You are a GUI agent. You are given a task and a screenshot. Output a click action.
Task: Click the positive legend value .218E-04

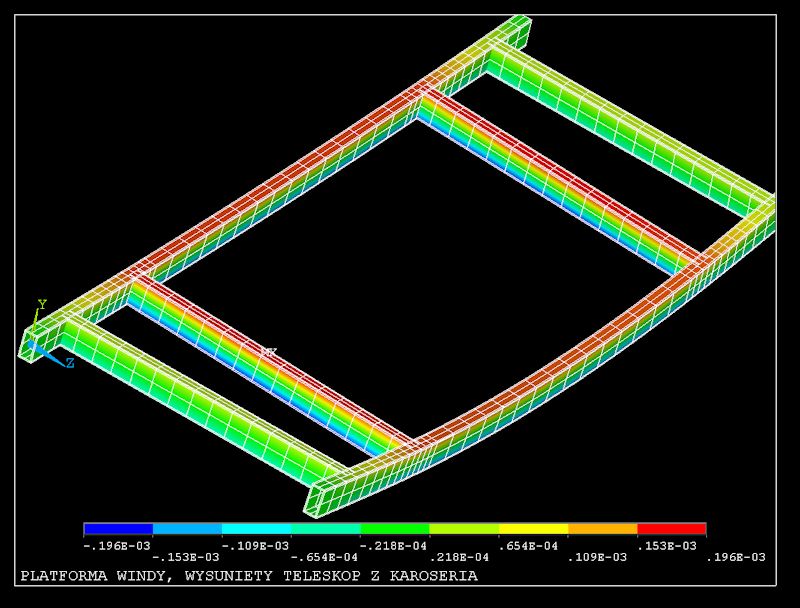click(x=459, y=557)
